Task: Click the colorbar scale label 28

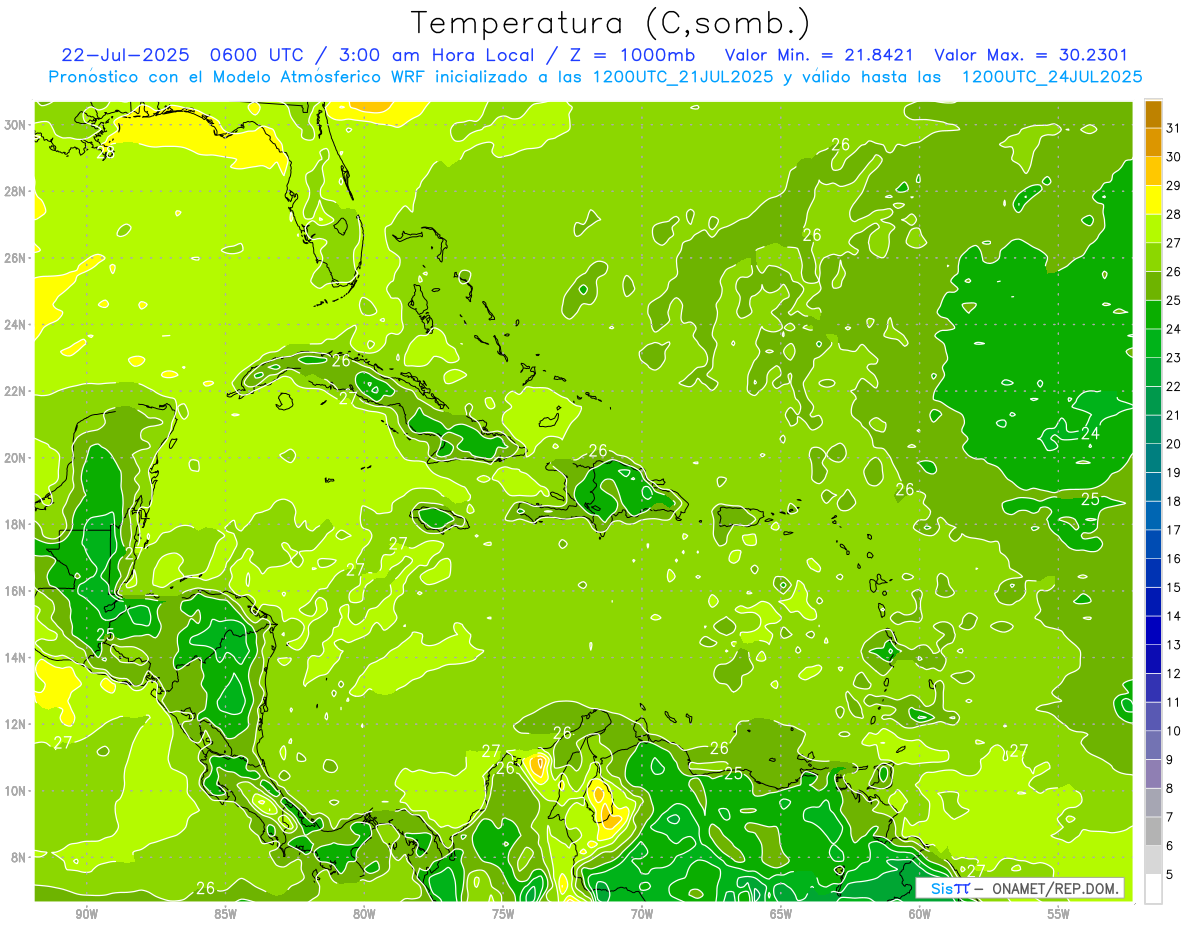Action: (x=1174, y=214)
